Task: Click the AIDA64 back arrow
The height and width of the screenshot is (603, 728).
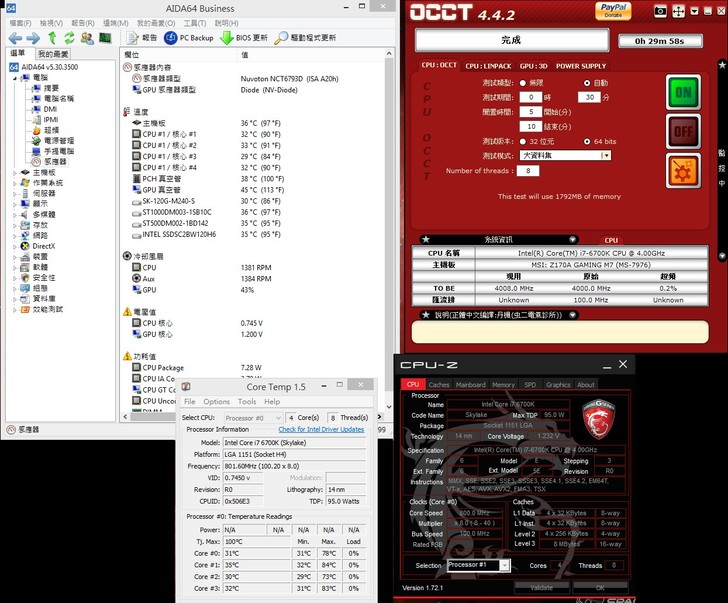Action: 16,38
